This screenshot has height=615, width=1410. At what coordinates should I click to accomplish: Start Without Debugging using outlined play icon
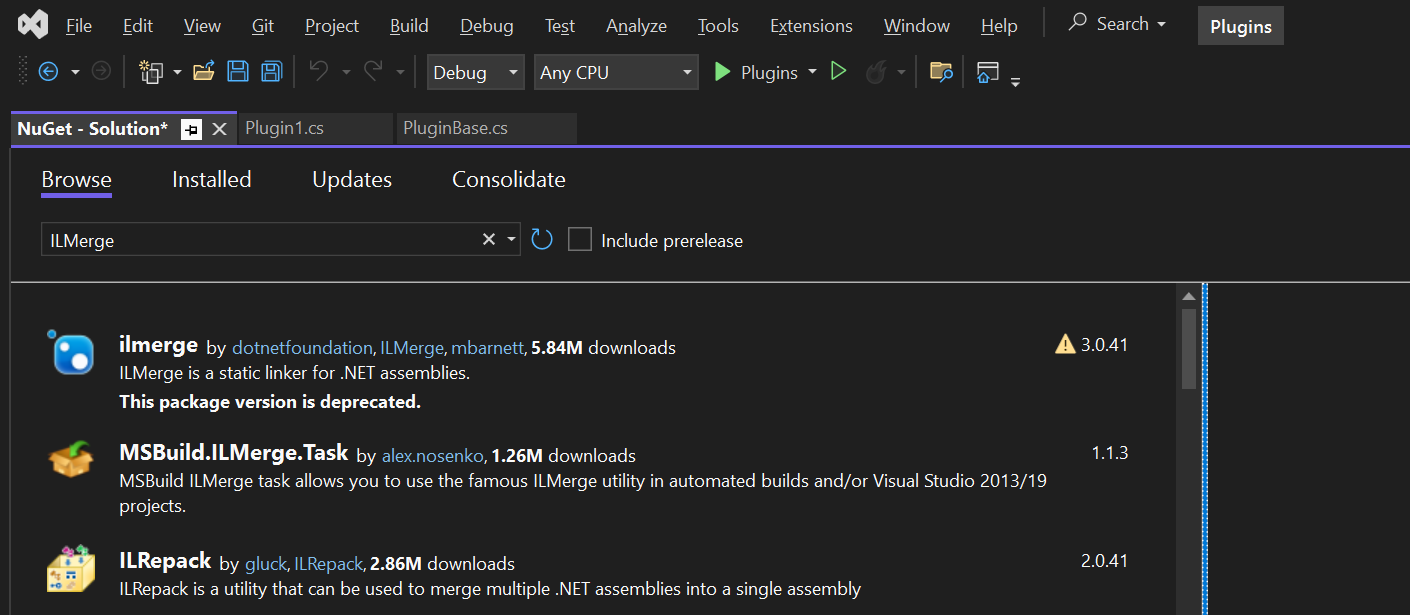click(x=839, y=72)
